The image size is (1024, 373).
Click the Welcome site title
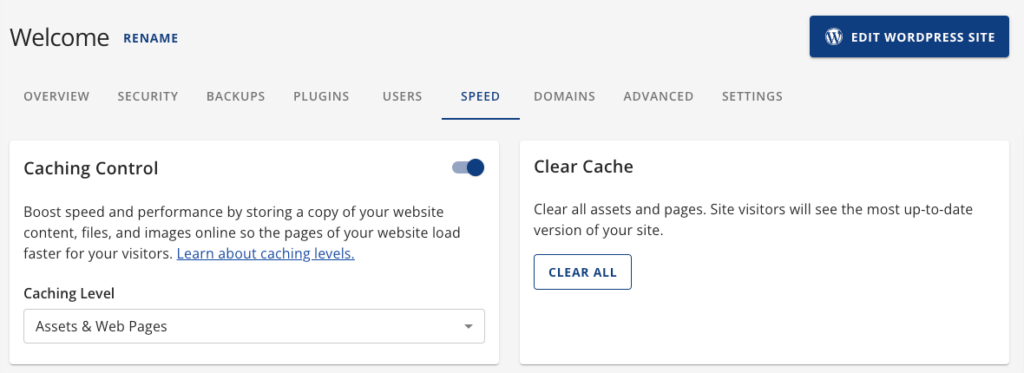[x=59, y=38]
